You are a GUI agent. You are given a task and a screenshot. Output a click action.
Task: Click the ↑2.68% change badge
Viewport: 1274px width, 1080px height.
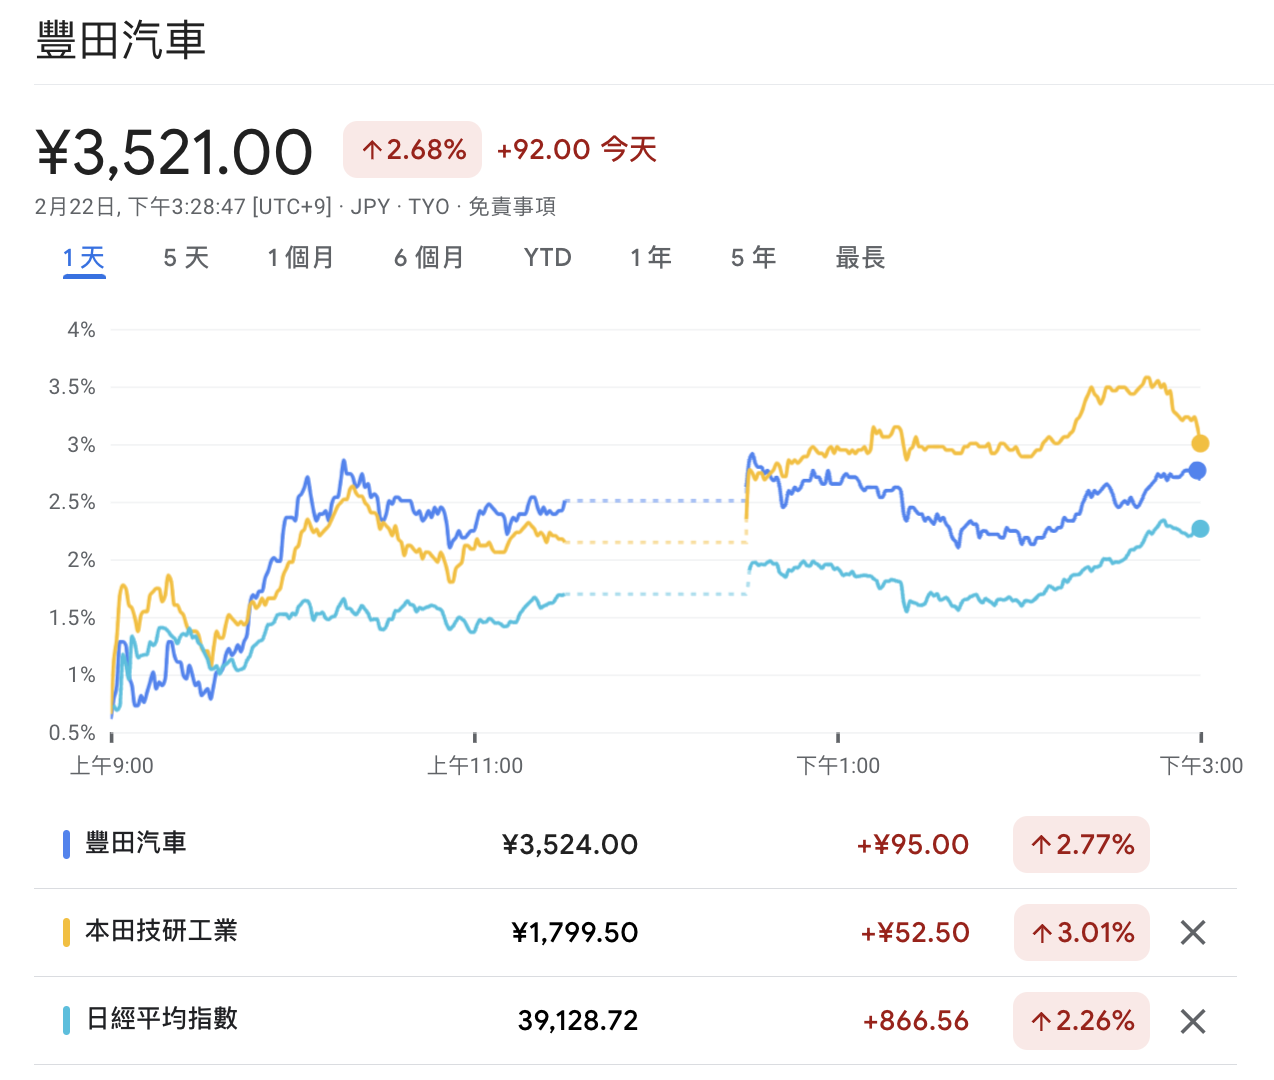[x=412, y=150]
